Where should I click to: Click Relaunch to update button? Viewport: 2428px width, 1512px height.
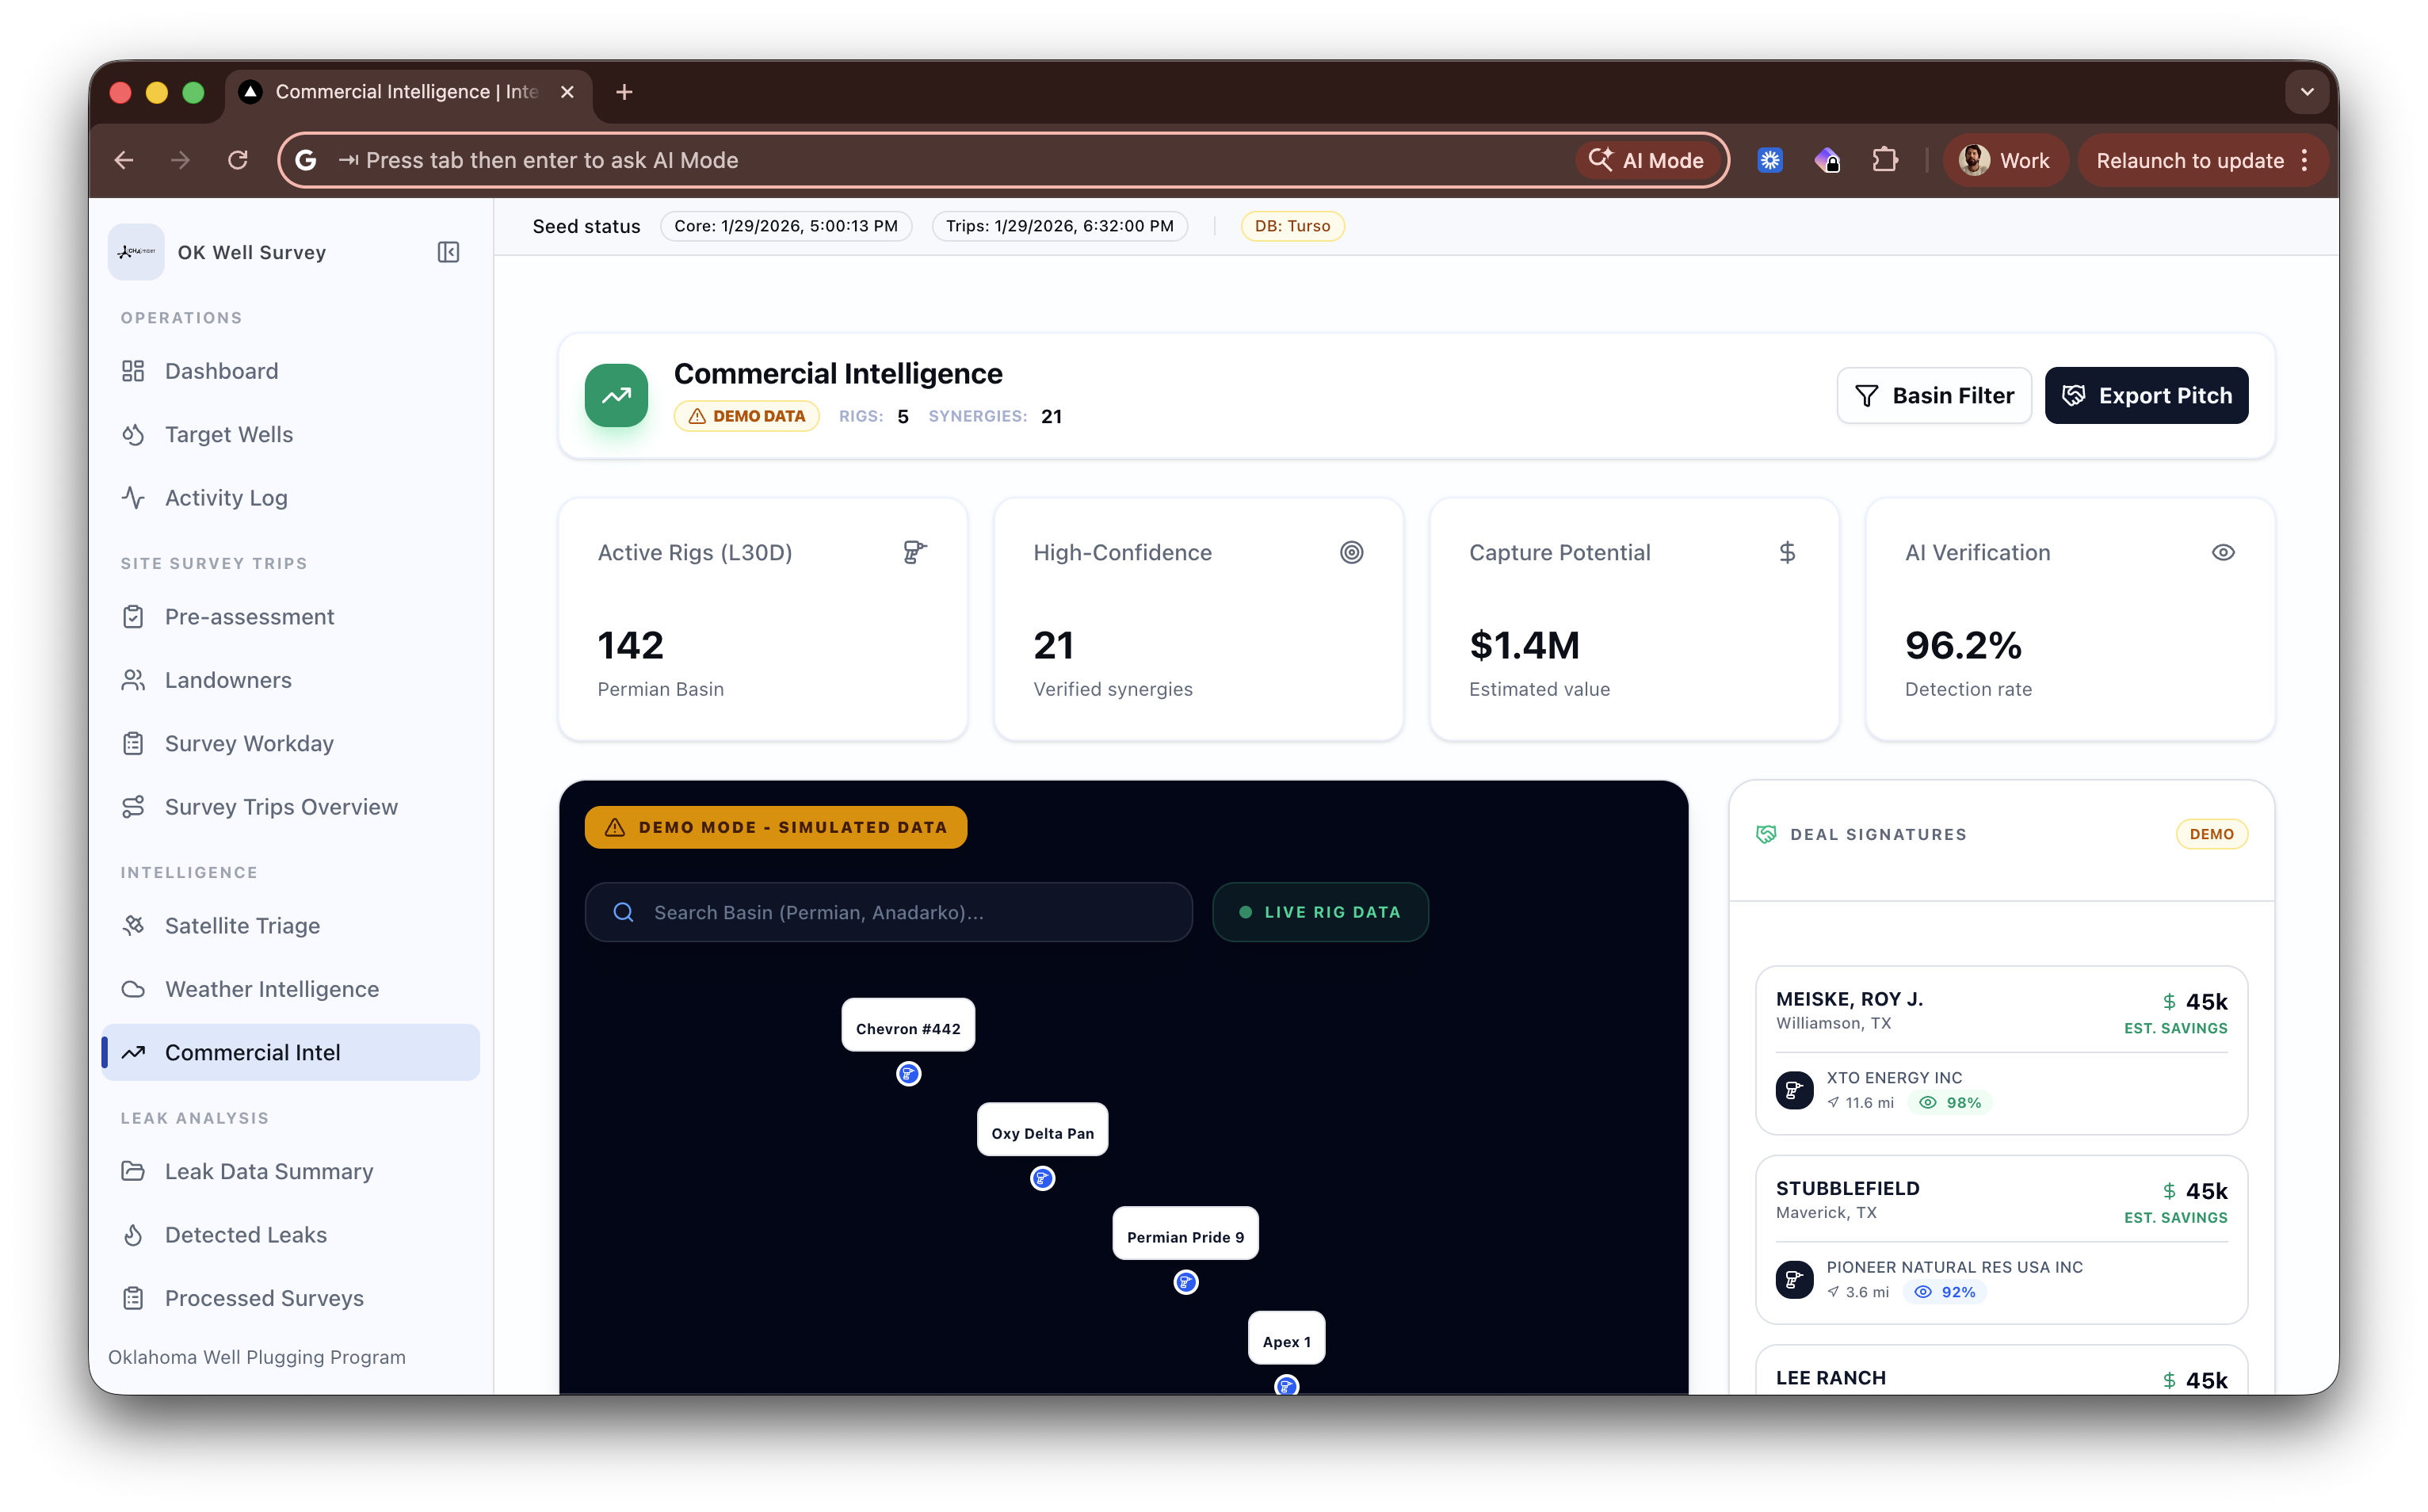[x=2189, y=160]
